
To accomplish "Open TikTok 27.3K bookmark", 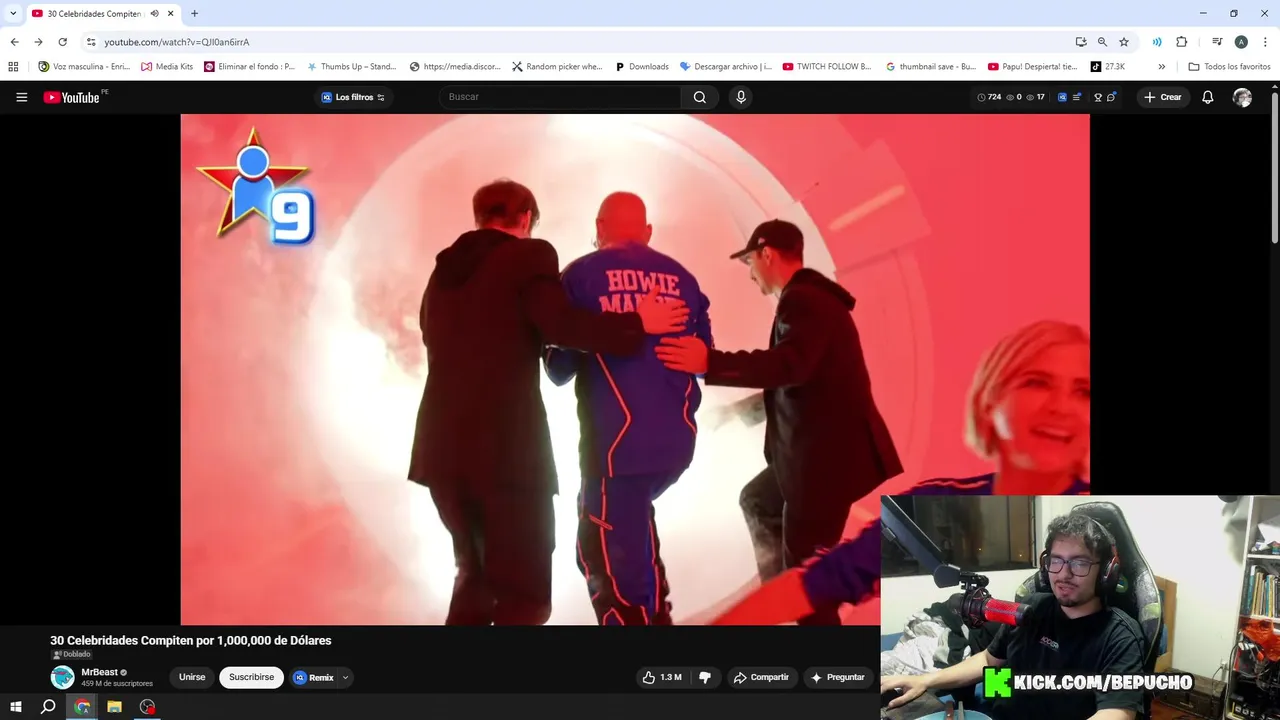I will (1107, 67).
